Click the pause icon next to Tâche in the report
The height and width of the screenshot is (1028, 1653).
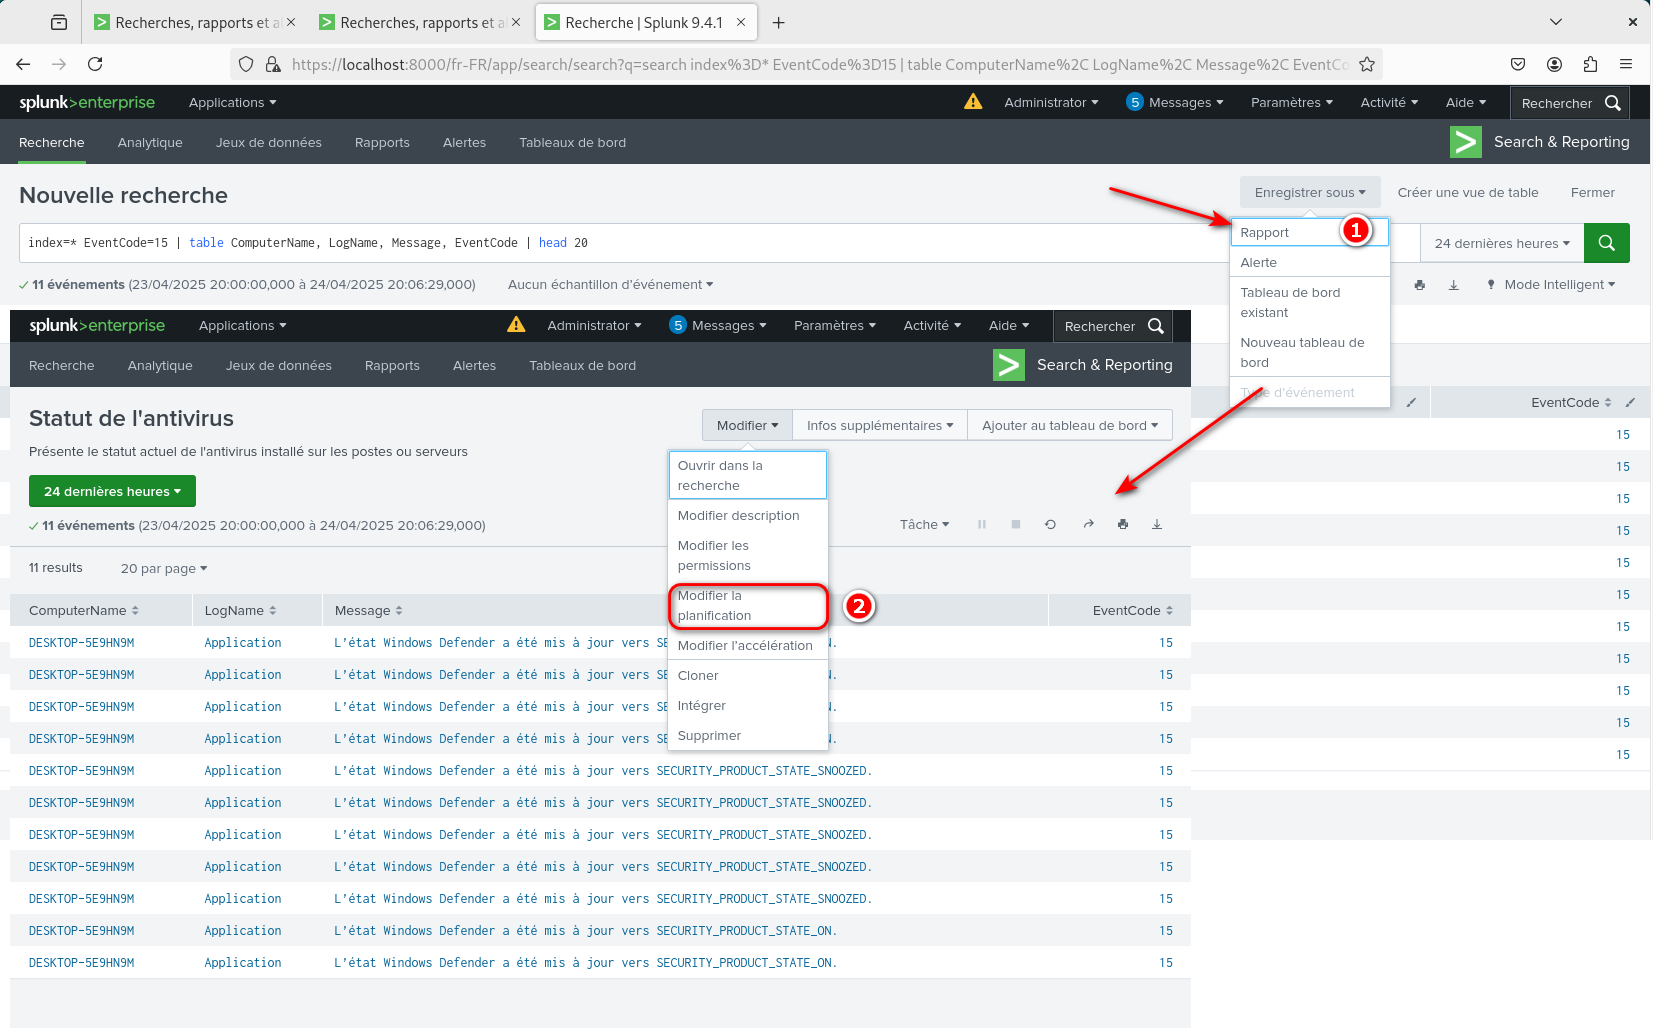[x=982, y=524]
